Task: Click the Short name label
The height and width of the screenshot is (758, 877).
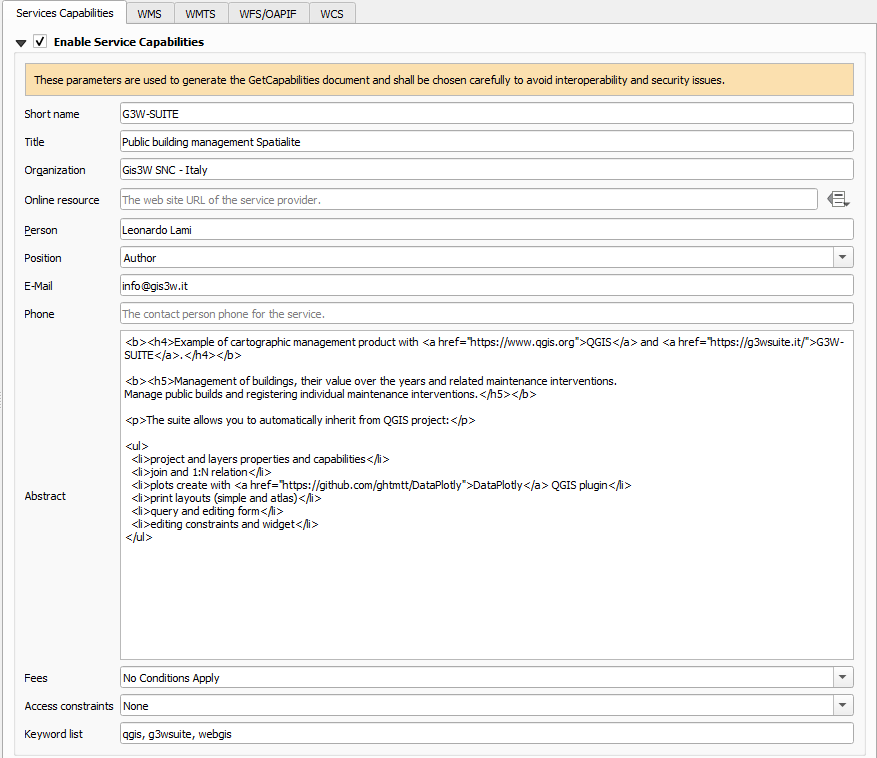Action: [x=51, y=114]
